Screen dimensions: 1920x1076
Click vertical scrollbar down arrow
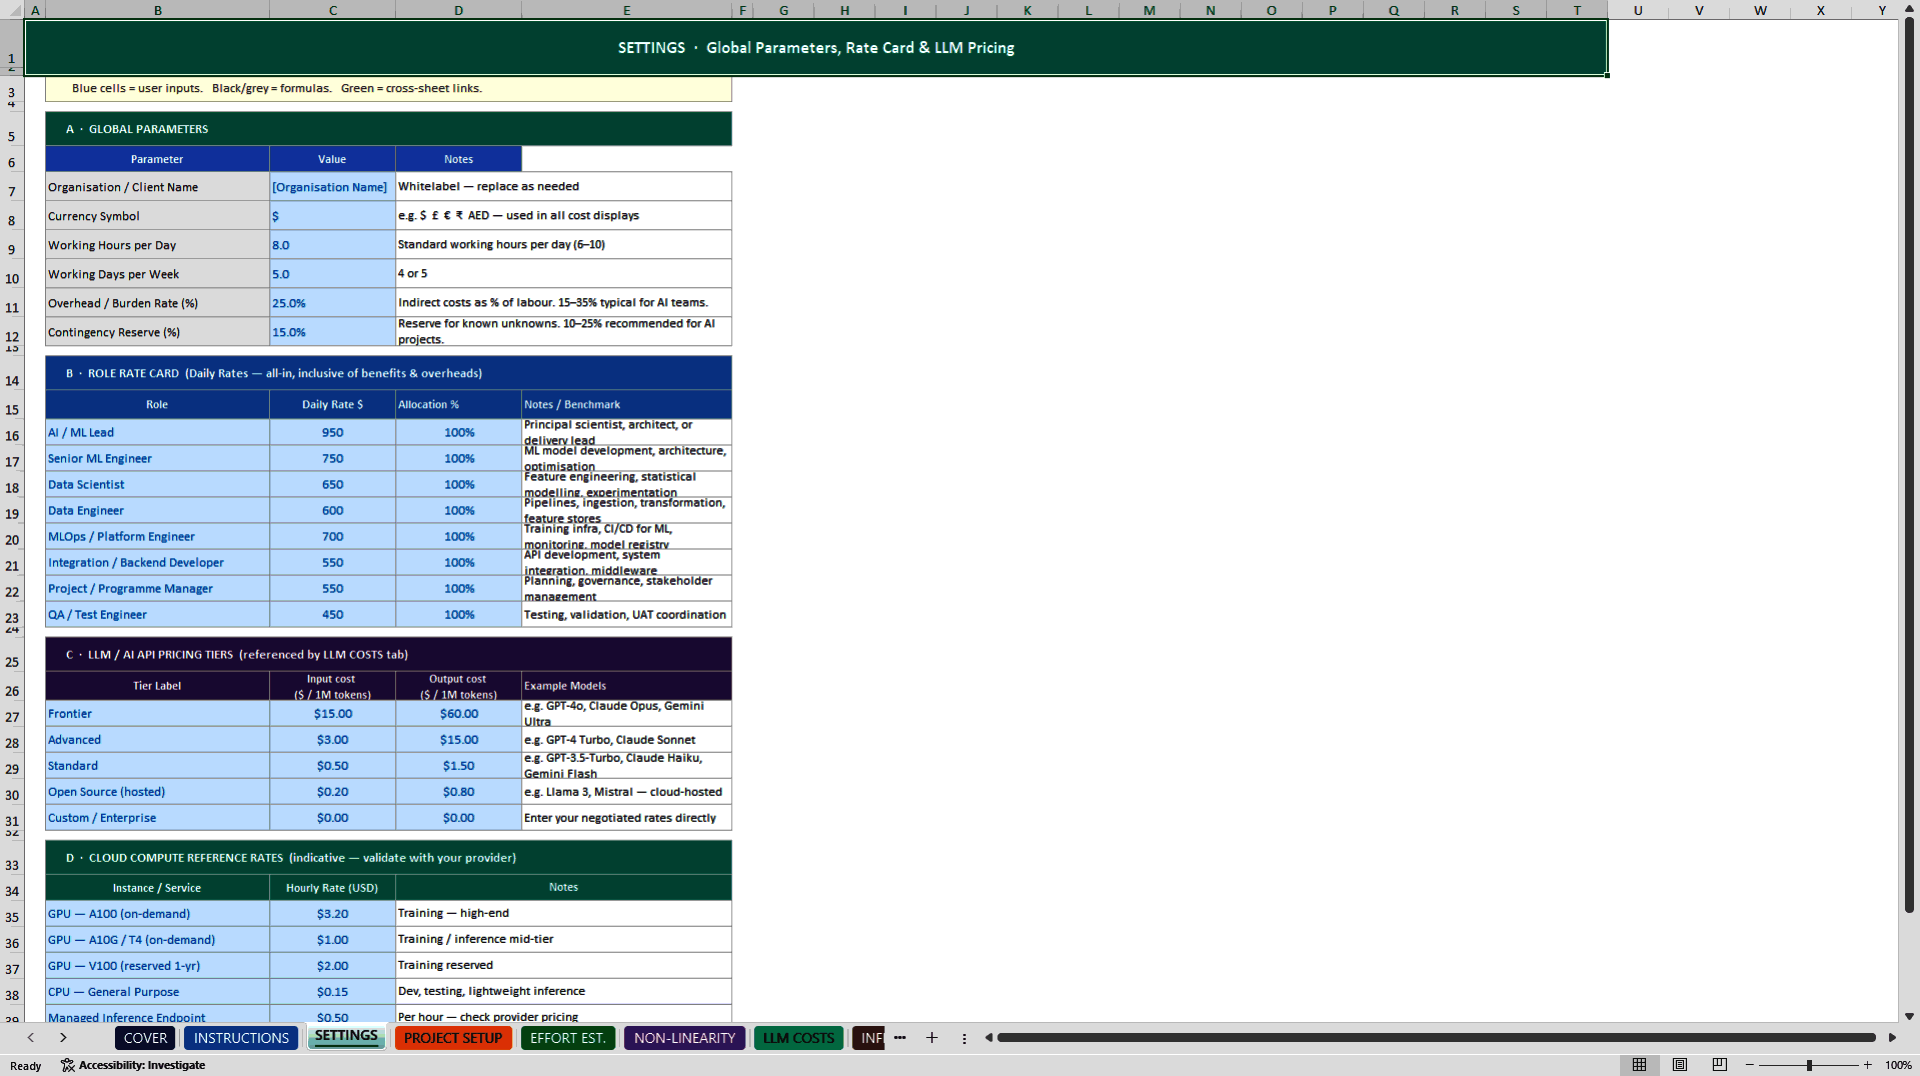(x=1909, y=1016)
